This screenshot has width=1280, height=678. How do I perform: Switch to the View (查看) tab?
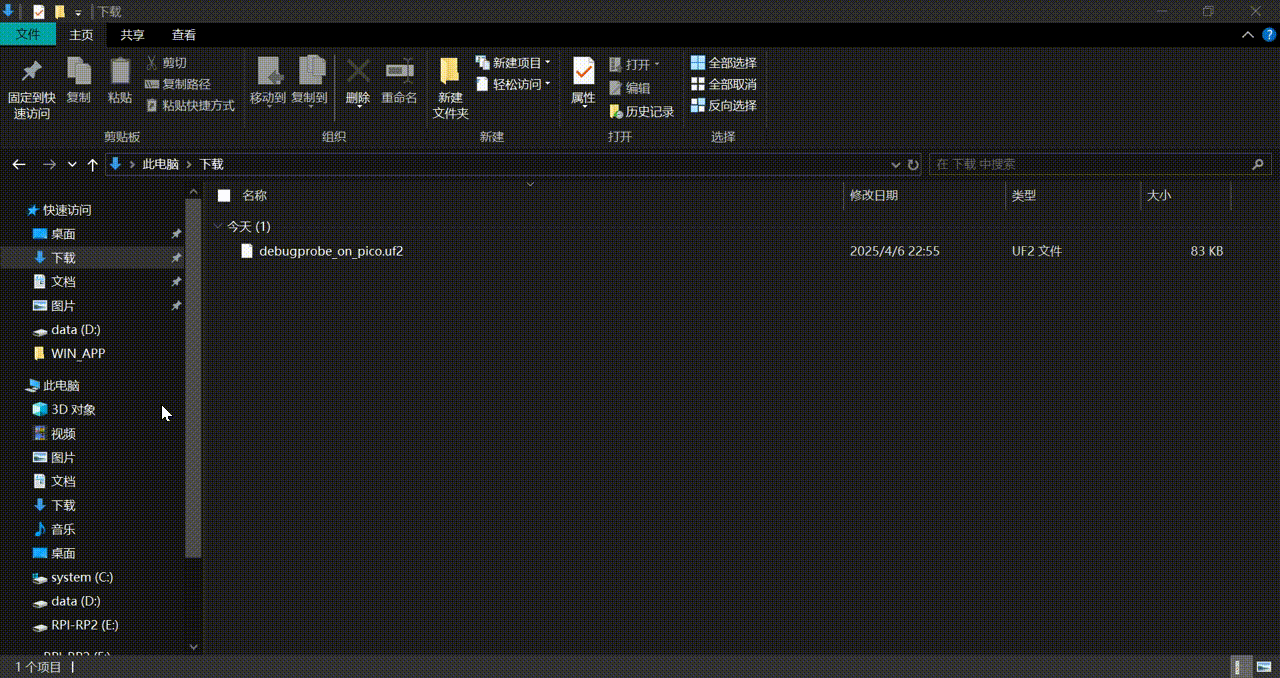184,35
